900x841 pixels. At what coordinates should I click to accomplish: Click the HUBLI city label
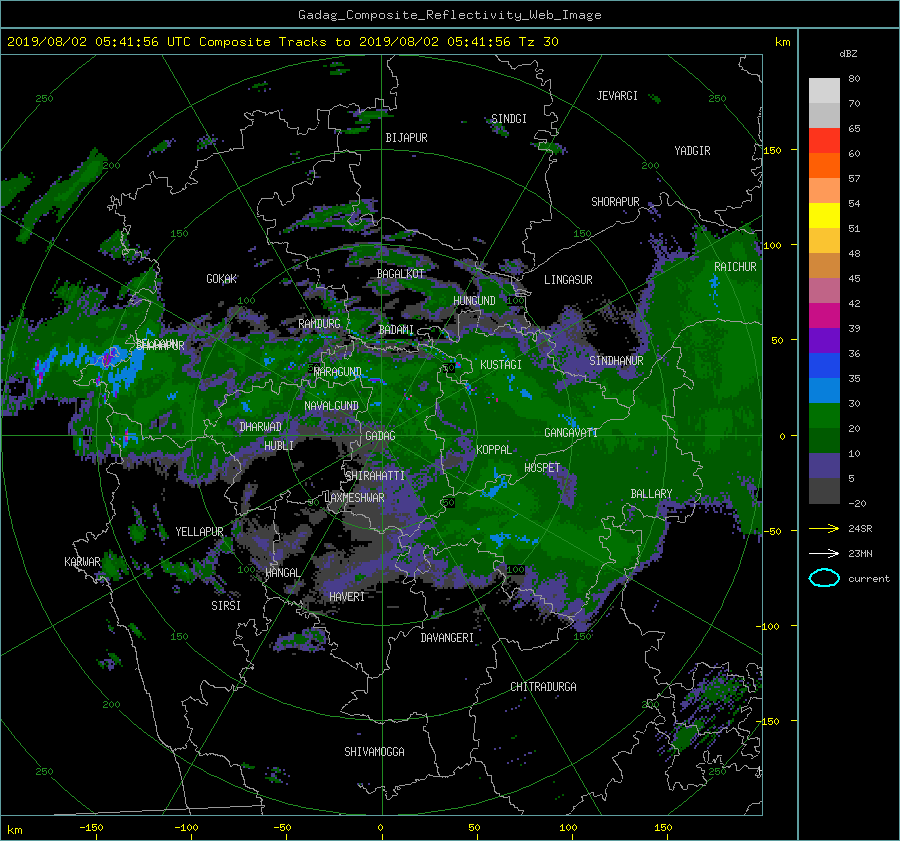(x=279, y=445)
